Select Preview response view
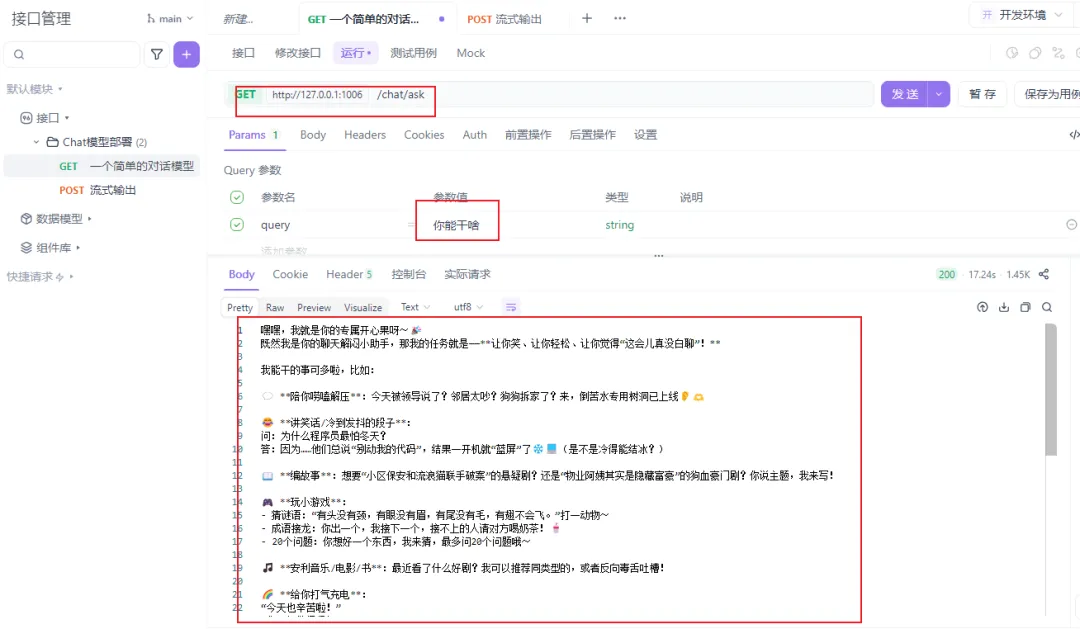Image resolution: width=1080 pixels, height=629 pixels. point(314,307)
